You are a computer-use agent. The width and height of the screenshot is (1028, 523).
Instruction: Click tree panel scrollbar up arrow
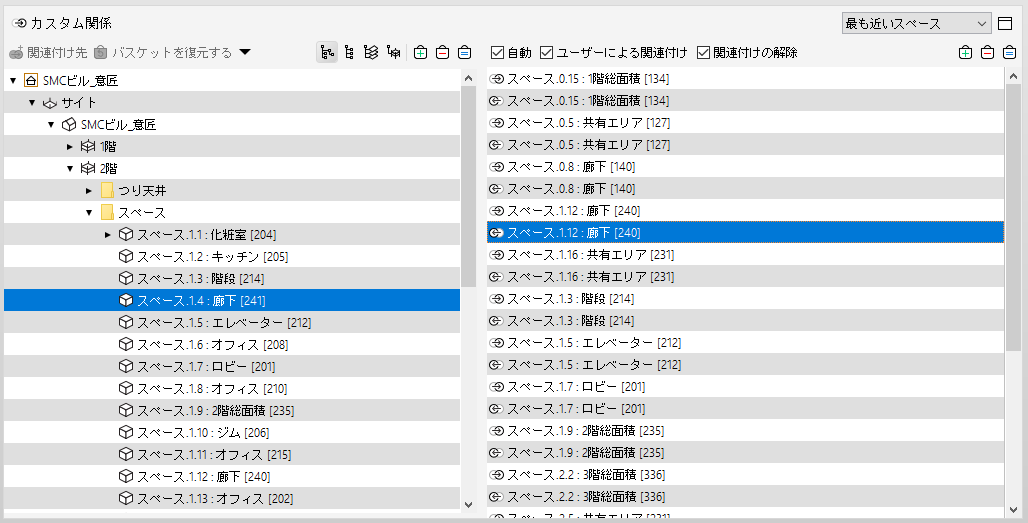[468, 78]
